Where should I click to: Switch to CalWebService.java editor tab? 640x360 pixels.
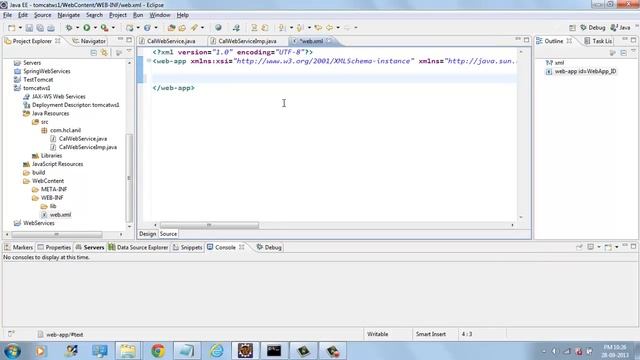167,41
